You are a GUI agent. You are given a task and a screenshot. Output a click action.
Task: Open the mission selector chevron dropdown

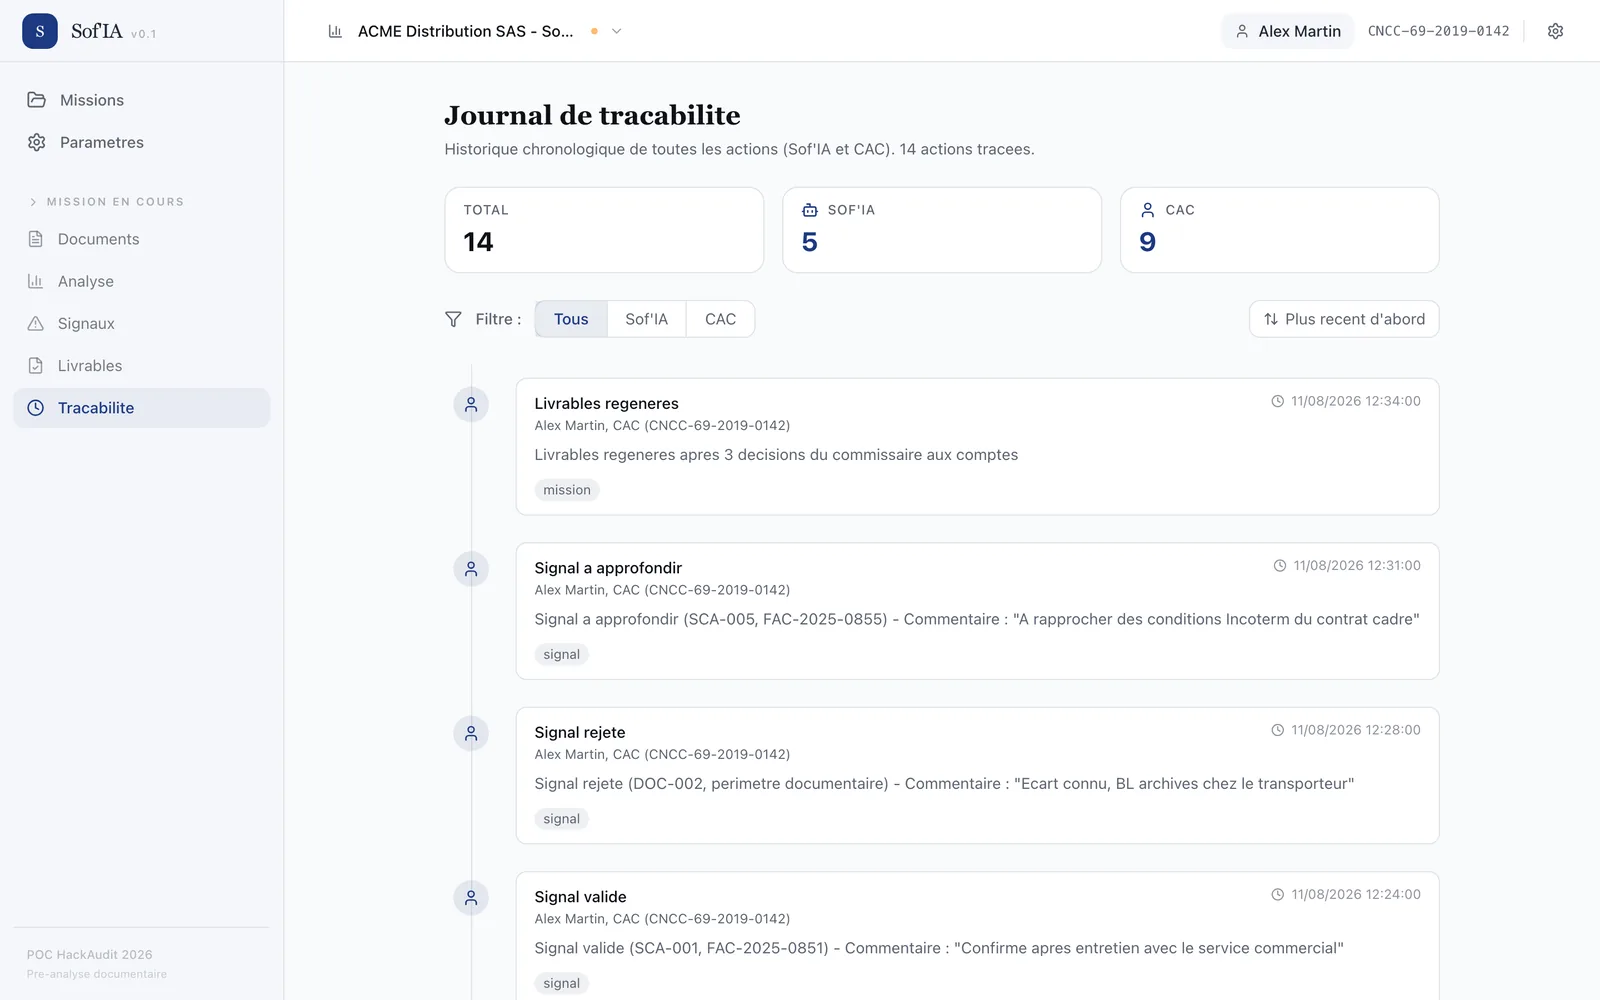(x=617, y=31)
